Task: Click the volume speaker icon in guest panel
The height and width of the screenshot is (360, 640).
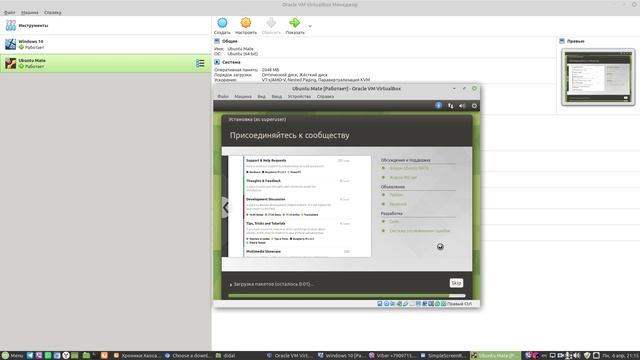Action: tap(462, 106)
